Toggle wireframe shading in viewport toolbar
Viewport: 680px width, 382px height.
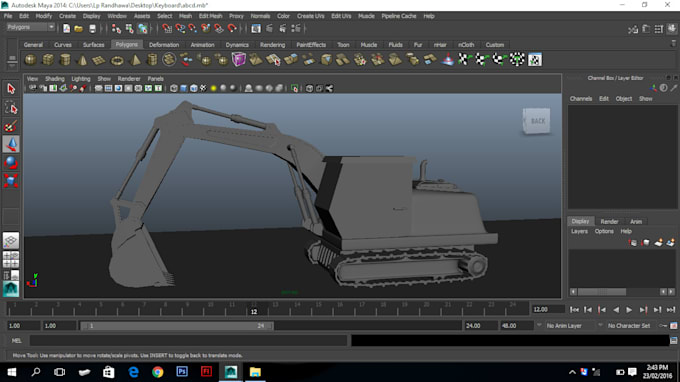pos(174,88)
